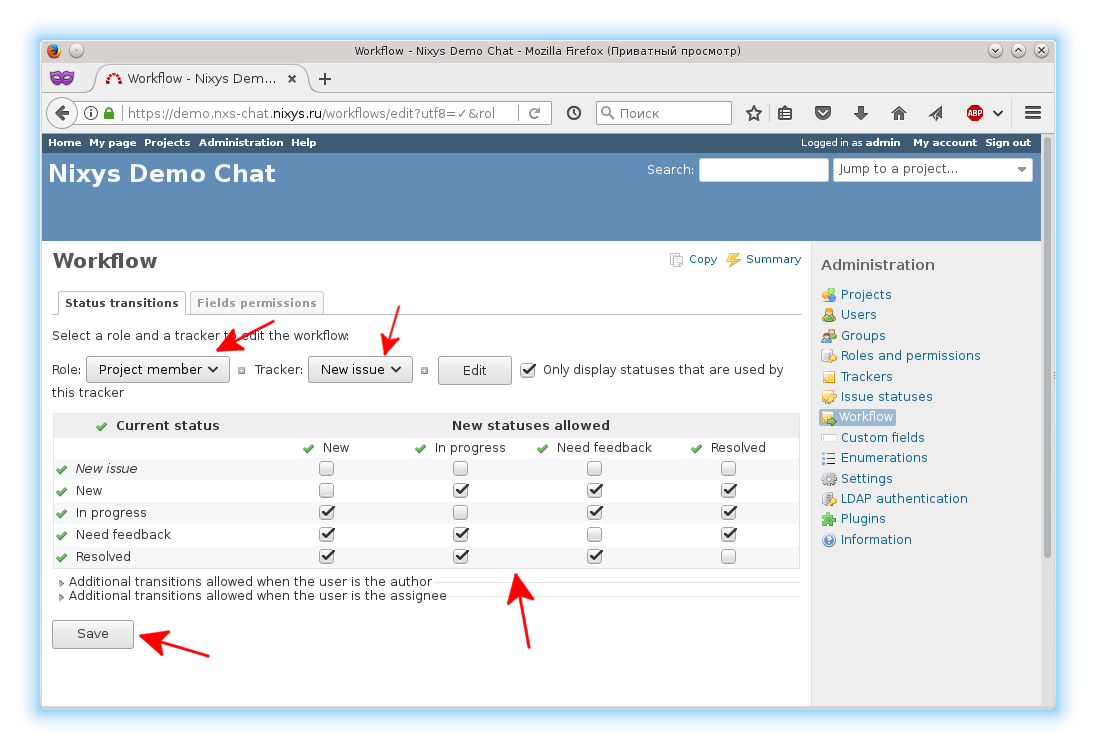Expand additional transitions when user is the author
Viewport: 1096px width, 750px height.
point(250,582)
